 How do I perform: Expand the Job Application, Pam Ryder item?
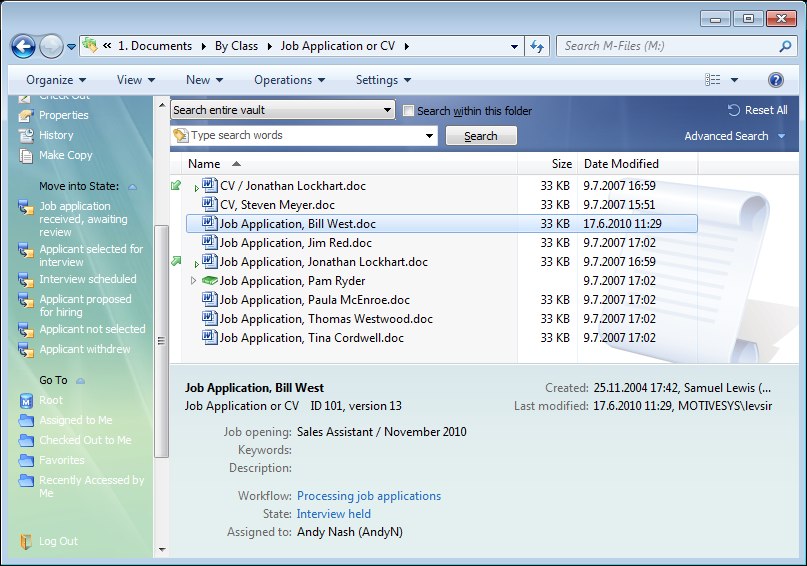click(195, 281)
